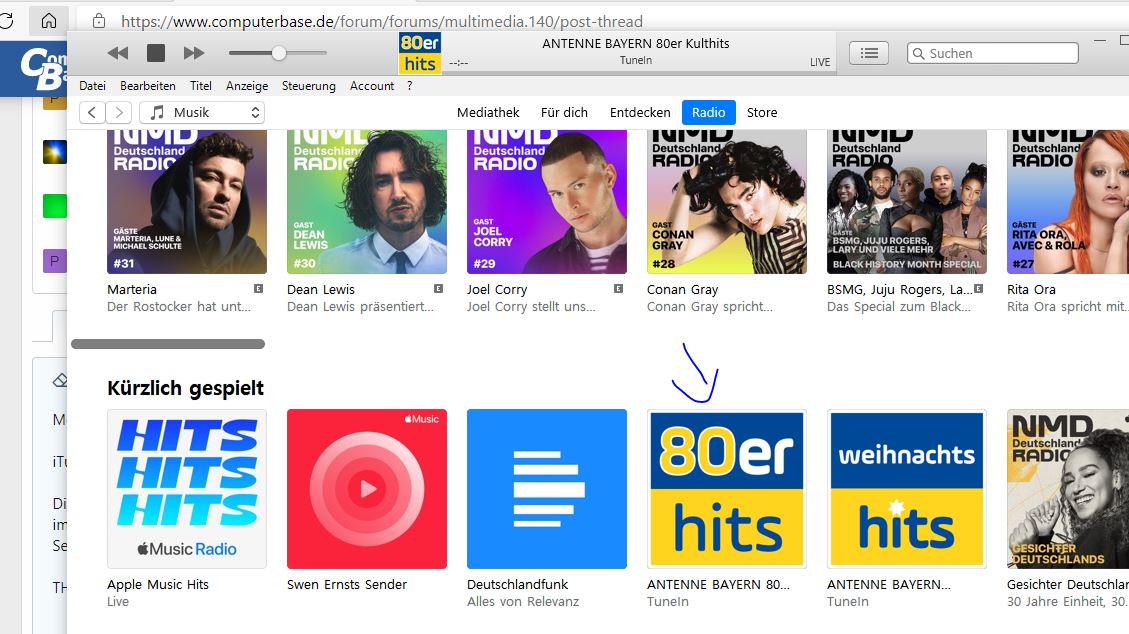1129x634 pixels.
Task: Open the Conan Gray #28 episode artwork
Action: tap(727, 201)
